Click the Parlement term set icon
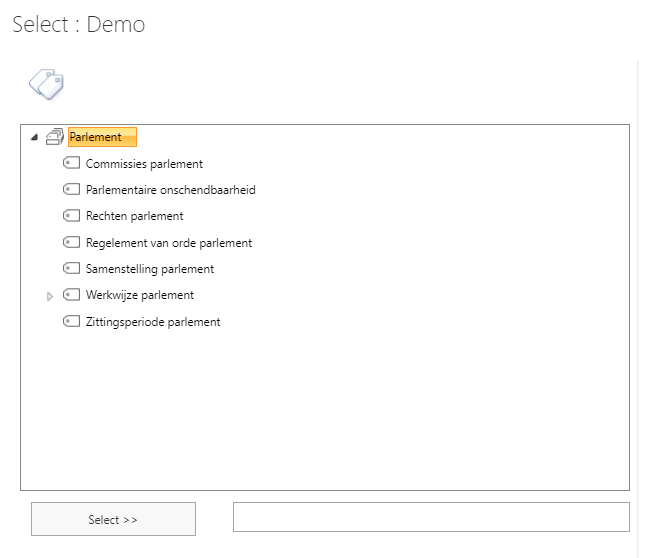 point(55,137)
